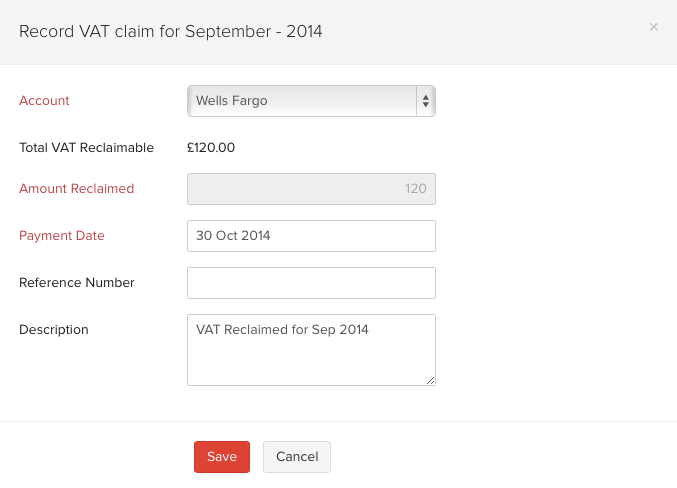Click the Amount Reclaimed label

(77, 189)
